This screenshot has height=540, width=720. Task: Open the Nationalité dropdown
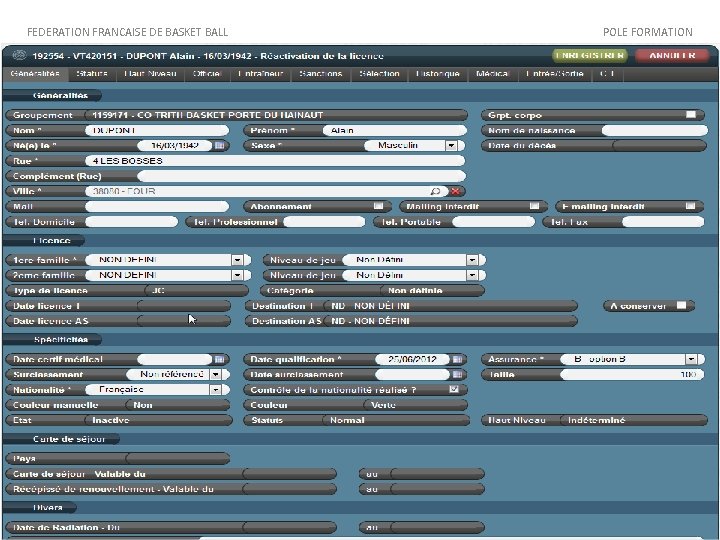[215, 390]
